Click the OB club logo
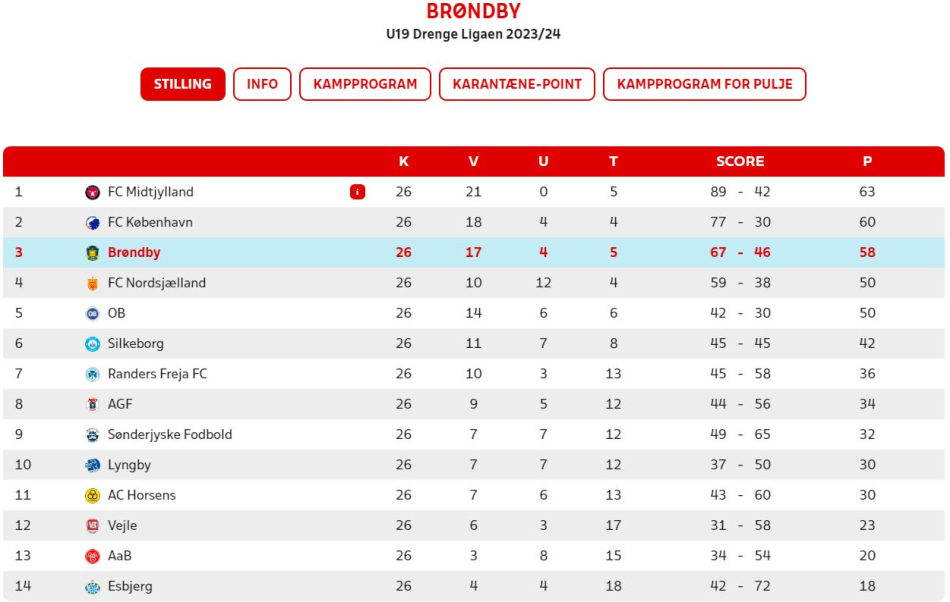This screenshot has height=602, width=950. (x=92, y=314)
